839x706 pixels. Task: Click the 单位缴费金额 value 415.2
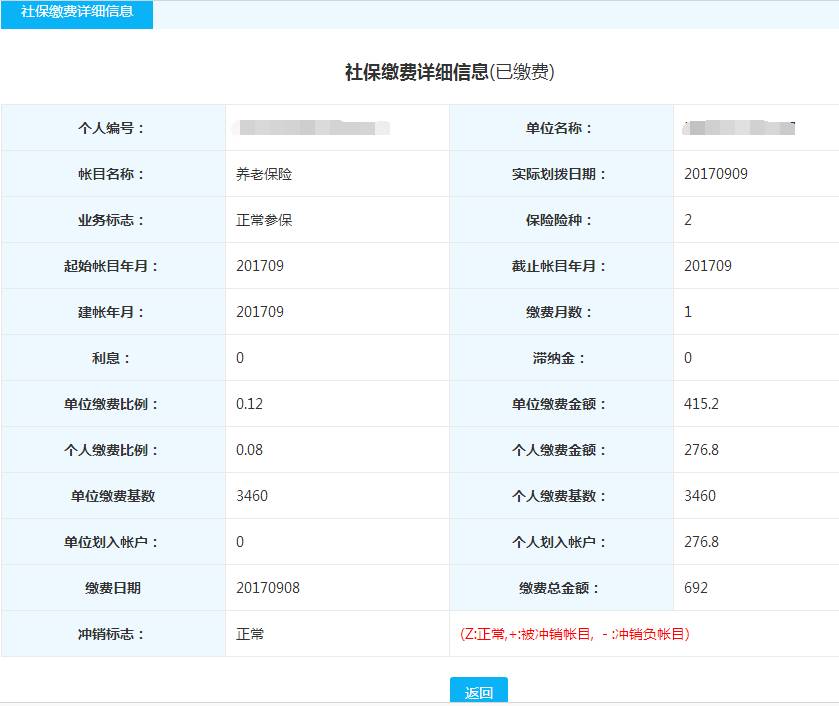[x=701, y=404]
